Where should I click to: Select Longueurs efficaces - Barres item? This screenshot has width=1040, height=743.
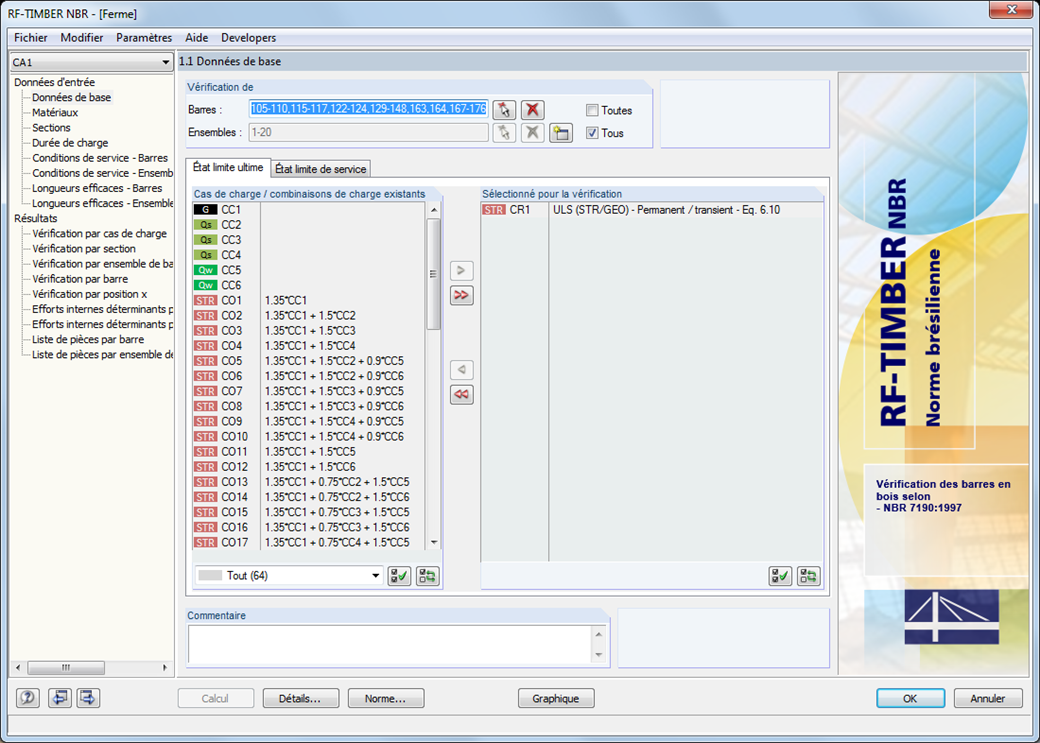97,188
